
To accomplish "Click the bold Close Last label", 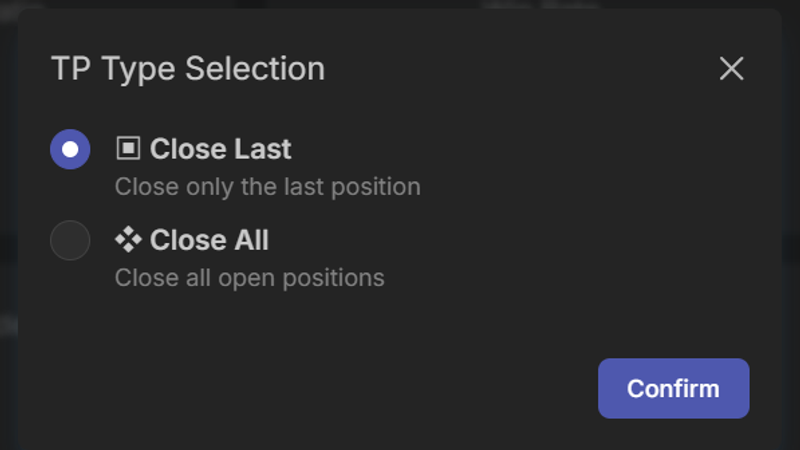I will 220,149.
